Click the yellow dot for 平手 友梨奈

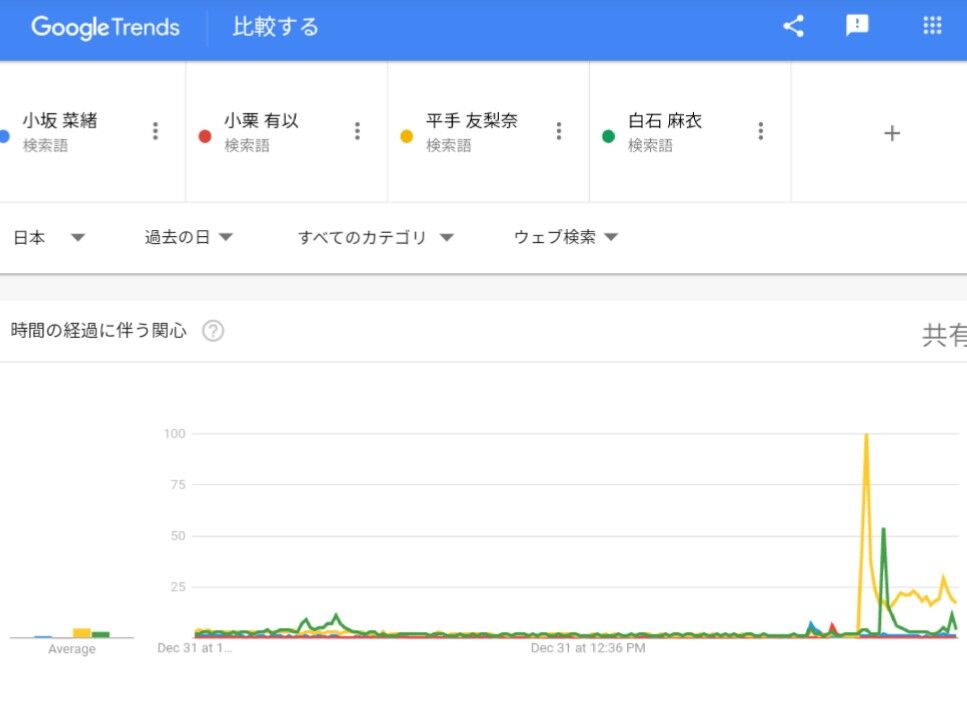tap(407, 136)
